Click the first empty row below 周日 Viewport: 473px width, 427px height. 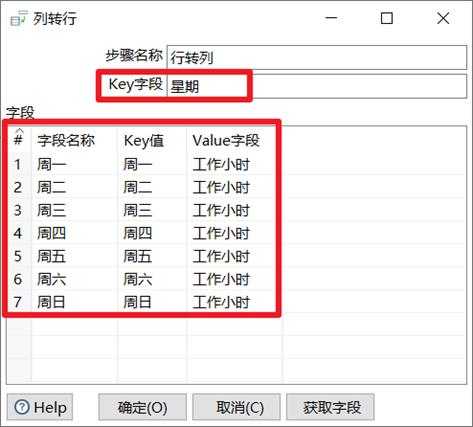tap(236, 325)
